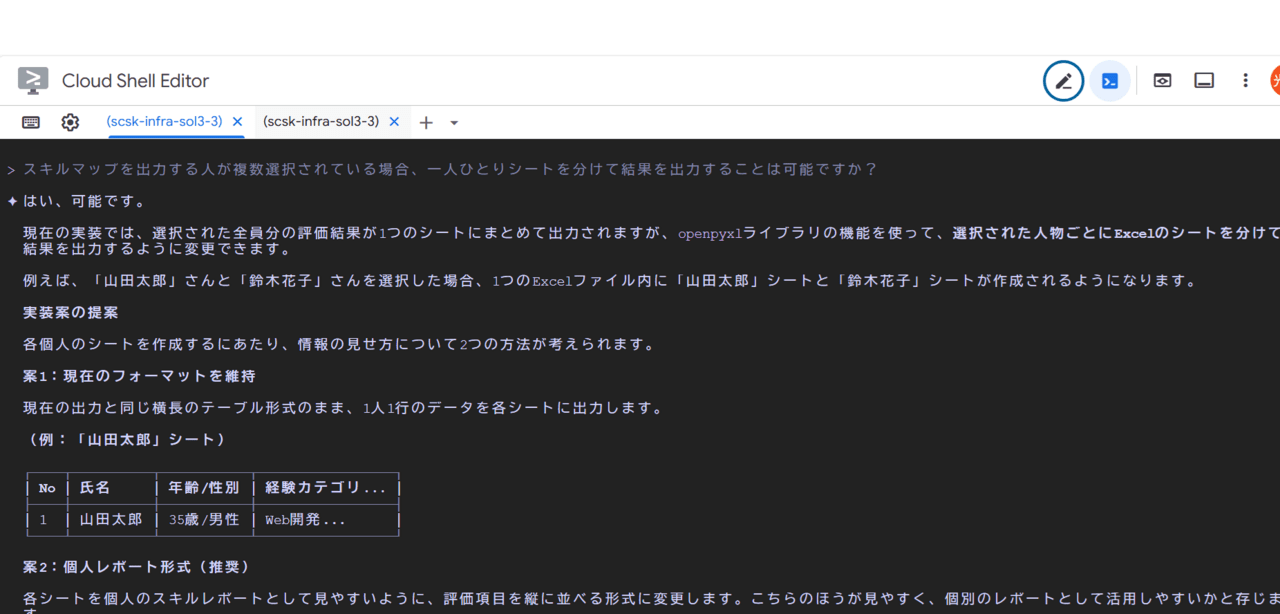Click the 案2：個人レポート形式（推奨） heading
This screenshot has height=614, width=1280.
(x=136, y=567)
